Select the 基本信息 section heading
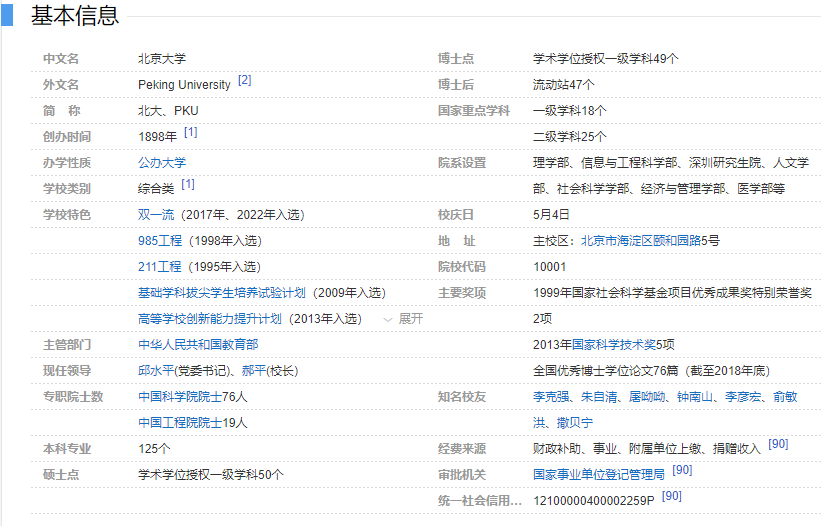 [74, 15]
